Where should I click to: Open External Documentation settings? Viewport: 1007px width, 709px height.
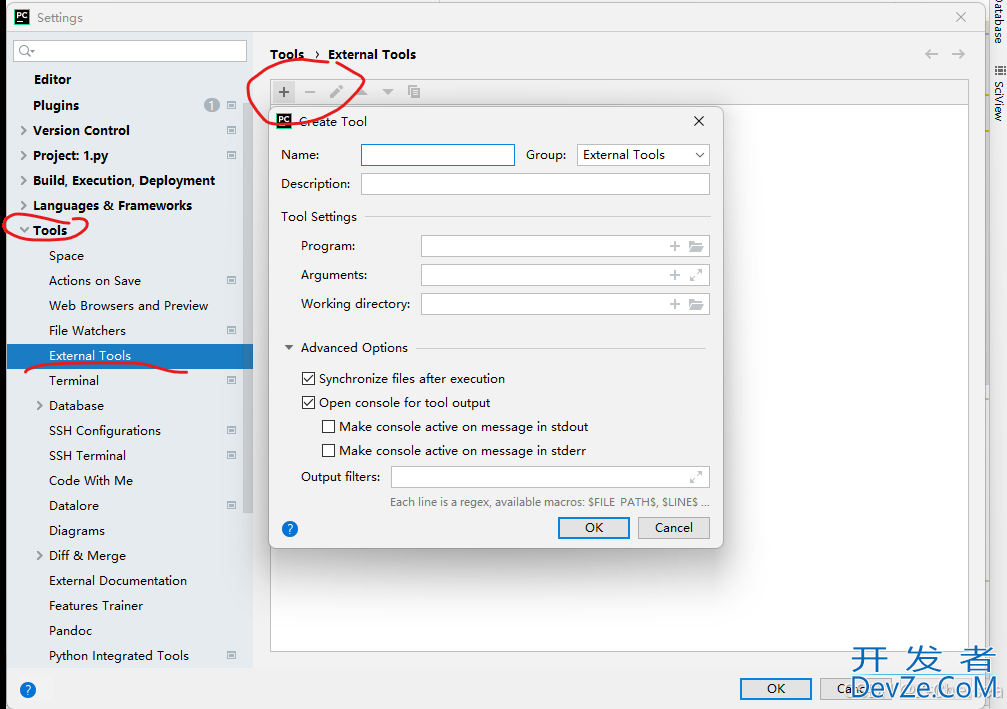pyautogui.click(x=118, y=581)
